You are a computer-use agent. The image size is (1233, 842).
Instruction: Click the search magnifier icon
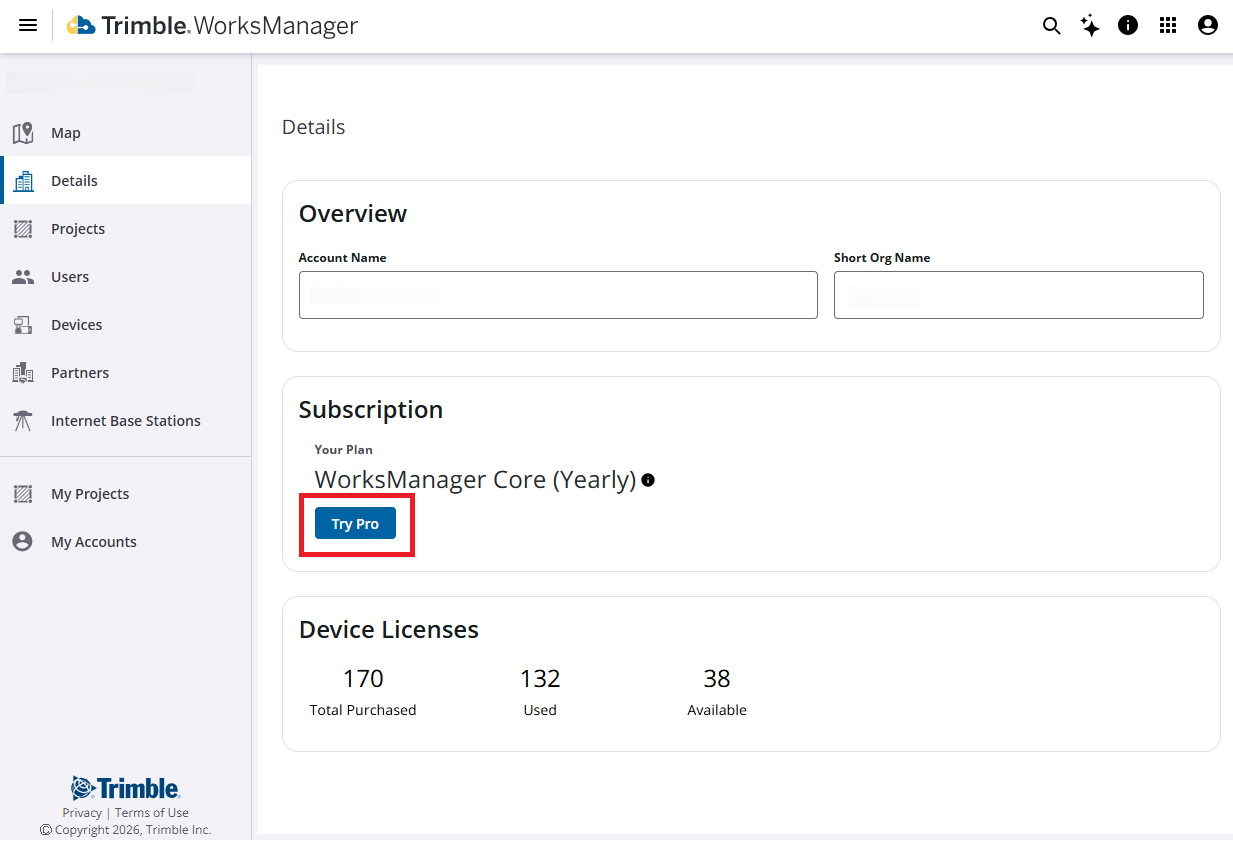[1051, 26]
